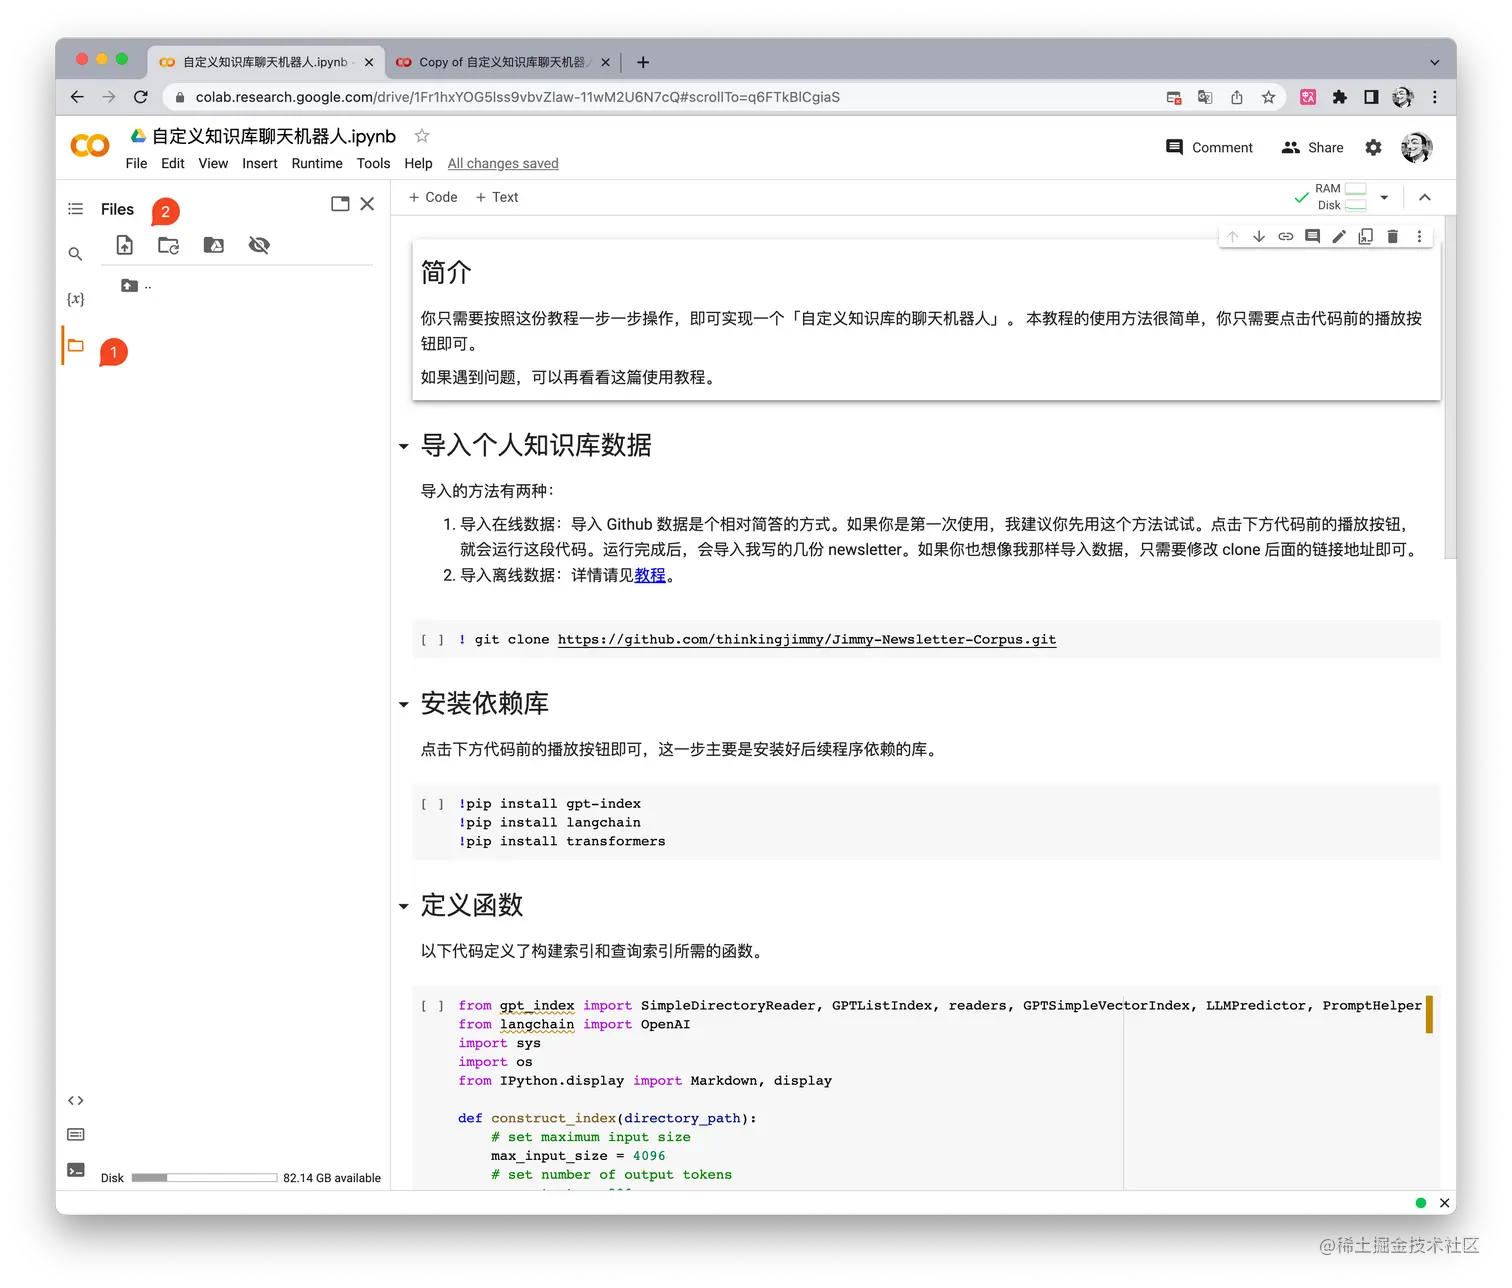
Task: Move cell down arrow in cell toolbar
Action: (x=1259, y=236)
